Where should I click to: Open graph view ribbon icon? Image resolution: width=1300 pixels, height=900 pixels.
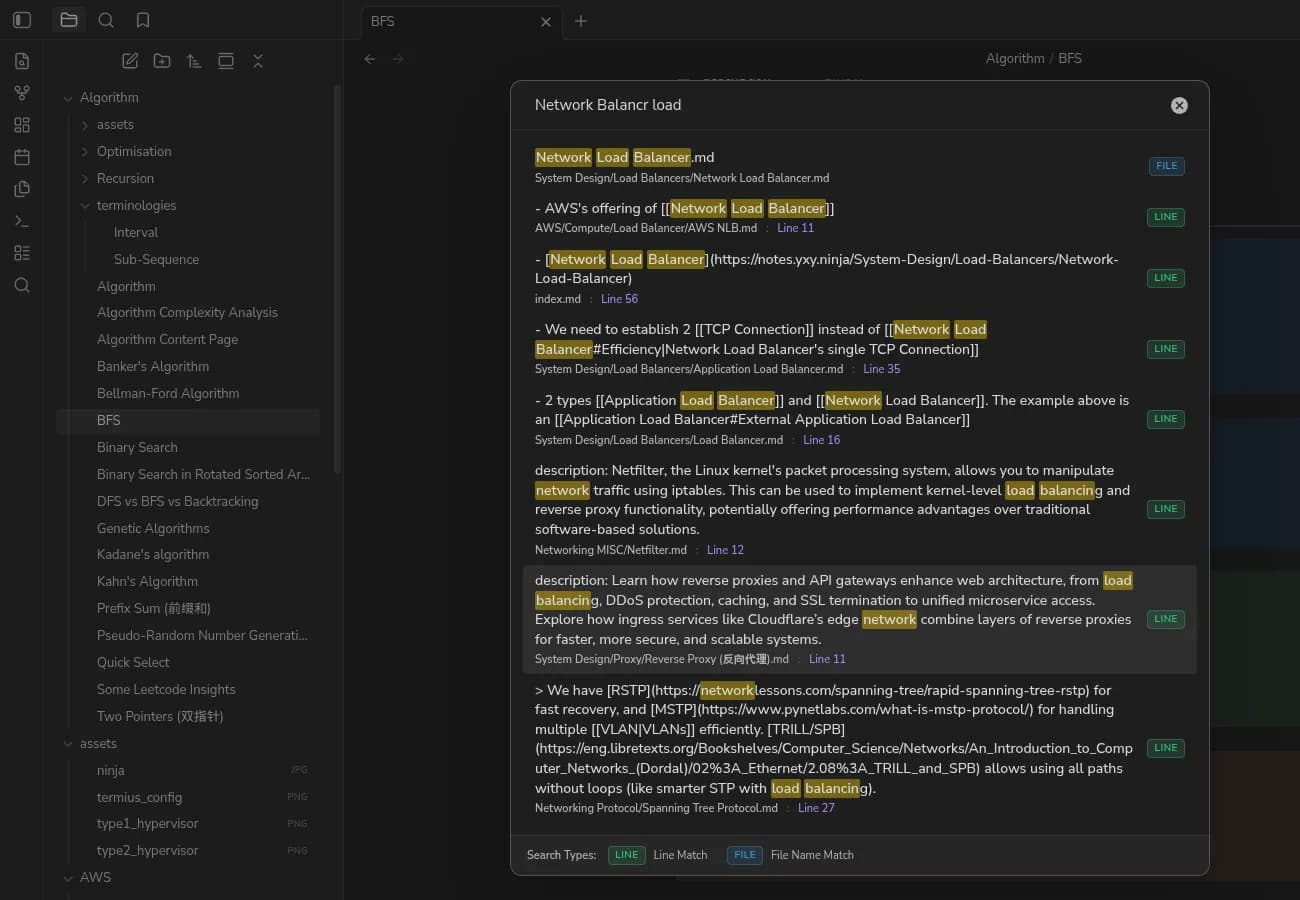pyautogui.click(x=22, y=93)
